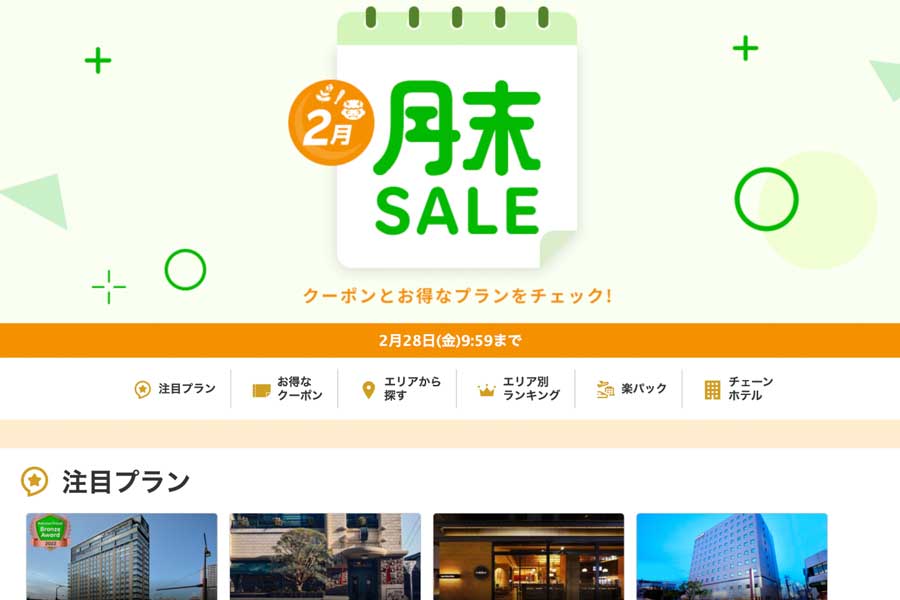Click the Bronze Award badge on first hotel
This screenshot has width=900, height=600.
click(x=51, y=532)
